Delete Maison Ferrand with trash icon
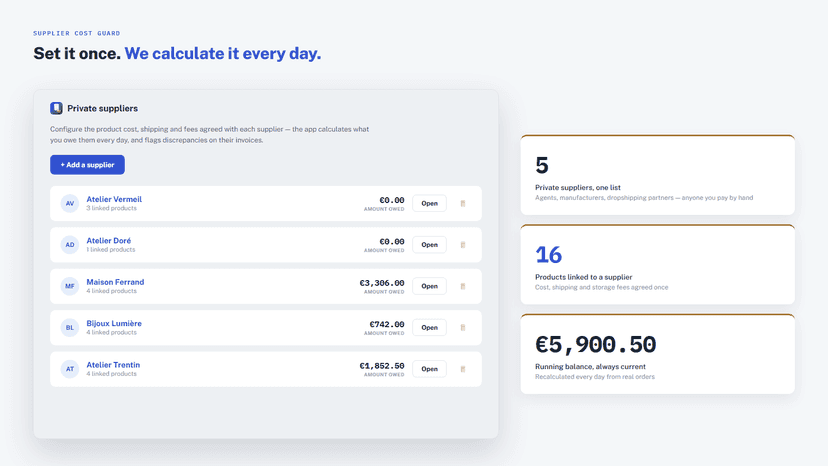 463,286
